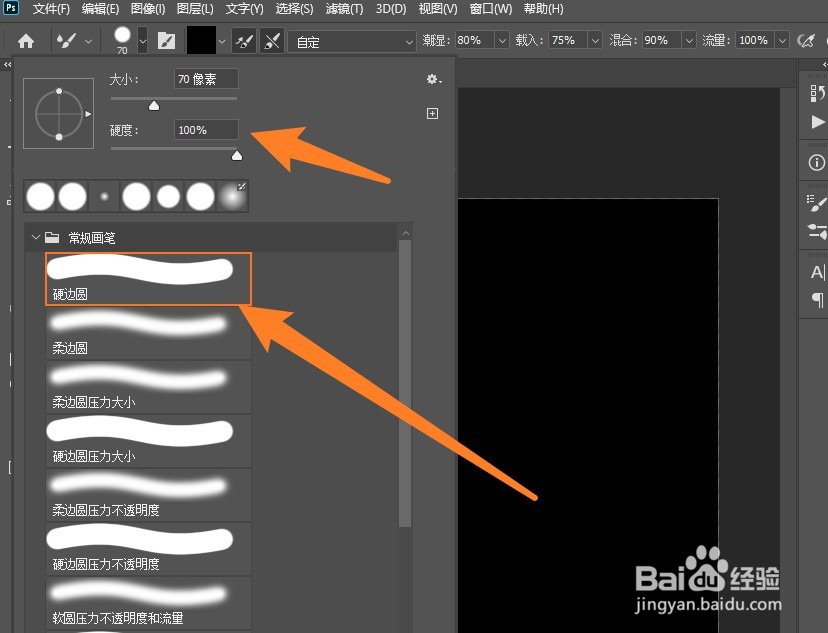Open the brush picker gear settings menu

[x=434, y=79]
